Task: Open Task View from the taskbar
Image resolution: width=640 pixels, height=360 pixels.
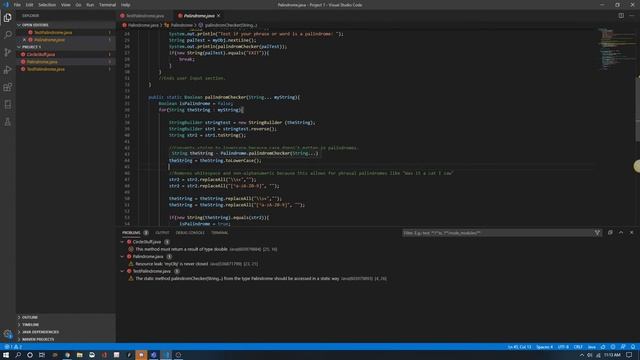Action: tap(42, 355)
